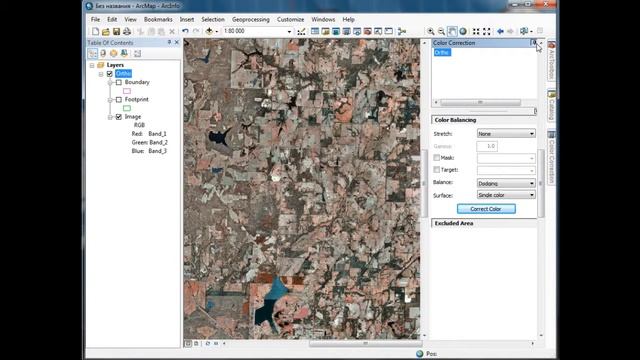The width and height of the screenshot is (640, 360).
Task: Click the Boundary pink symbol swatch
Action: pyautogui.click(x=127, y=91)
